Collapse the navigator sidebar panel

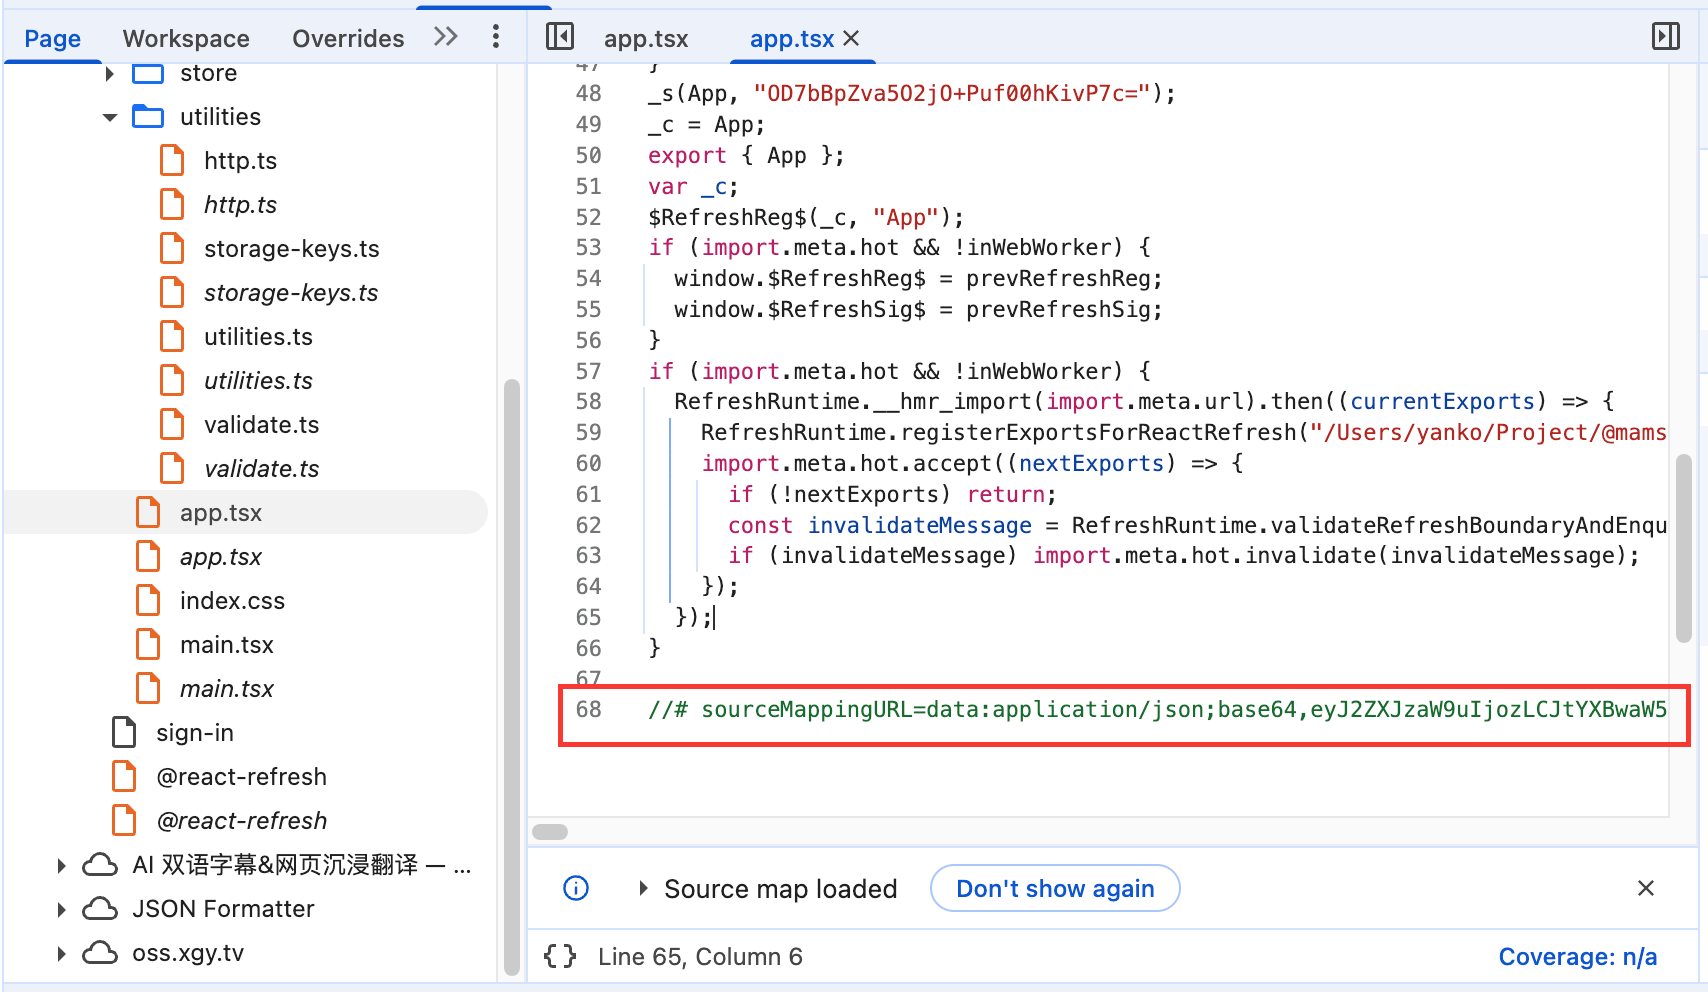click(560, 36)
